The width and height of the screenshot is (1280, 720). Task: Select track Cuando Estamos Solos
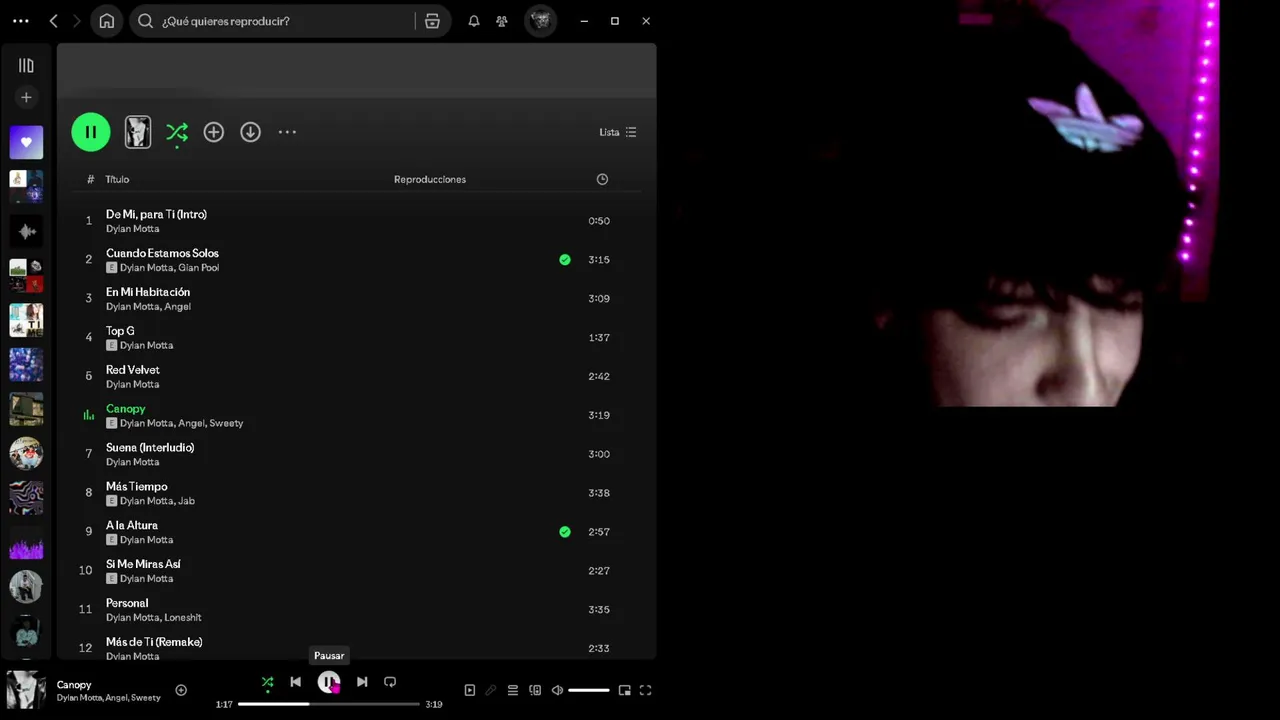pos(162,253)
